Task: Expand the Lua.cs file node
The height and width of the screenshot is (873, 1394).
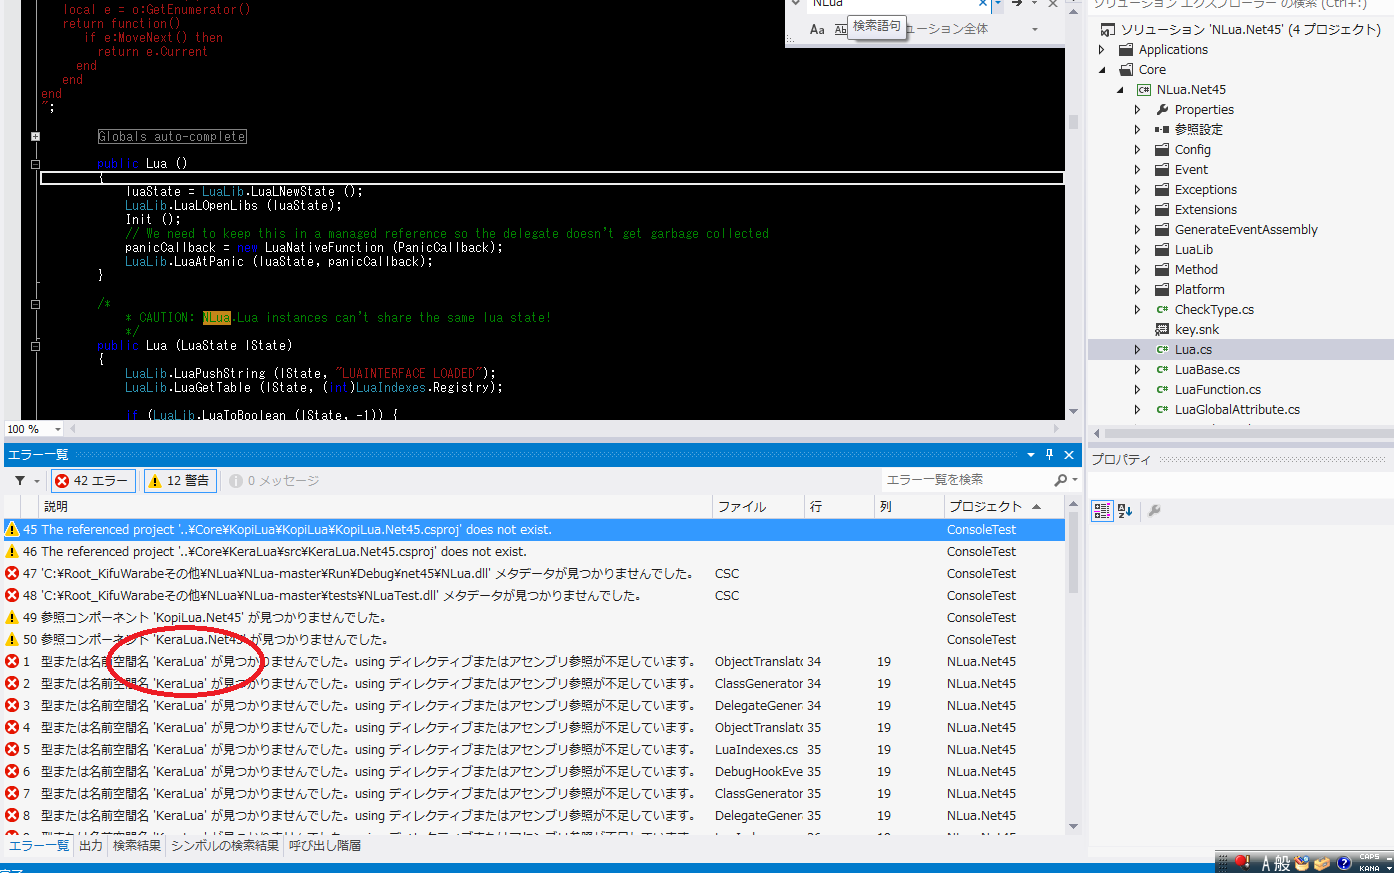Action: point(1137,350)
